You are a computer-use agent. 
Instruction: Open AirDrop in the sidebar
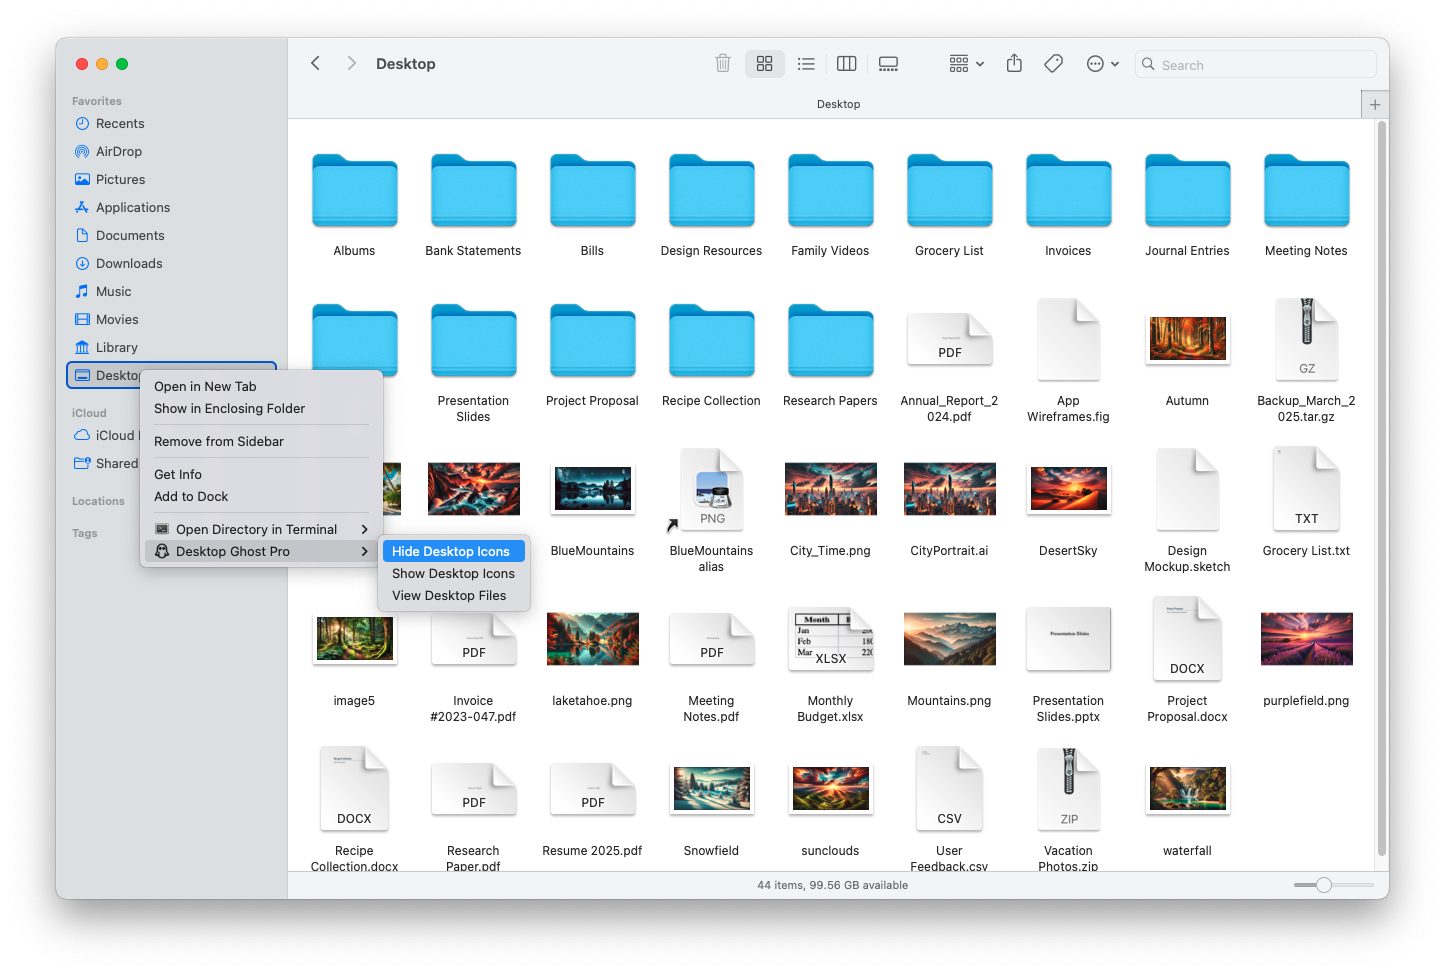(x=119, y=152)
